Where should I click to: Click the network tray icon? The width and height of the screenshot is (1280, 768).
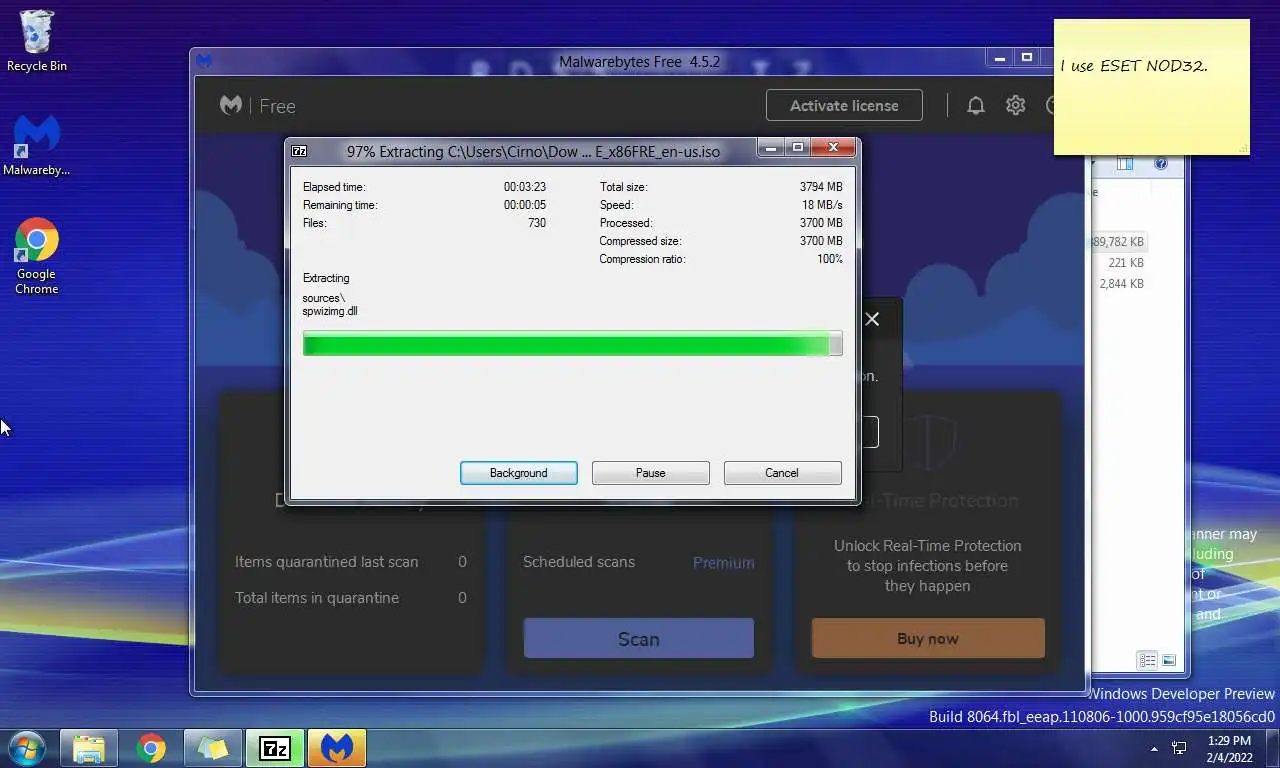[x=1179, y=748]
